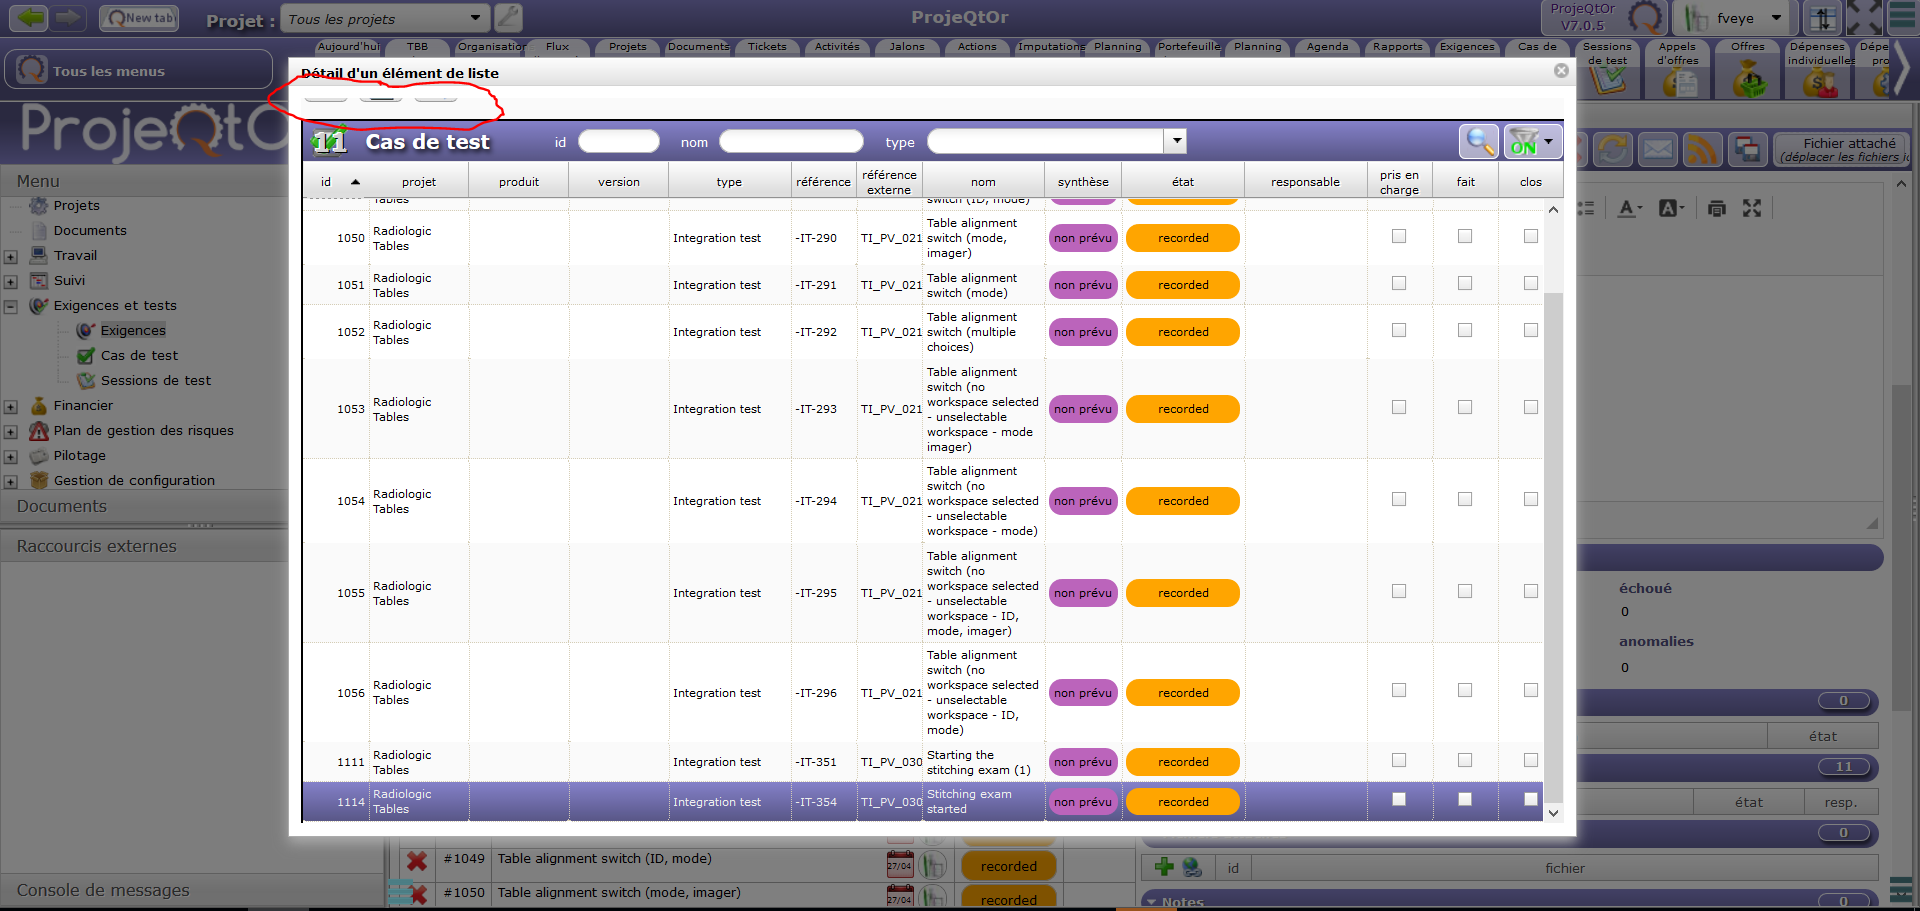Click the 'Tous les menus' button

click(138, 71)
